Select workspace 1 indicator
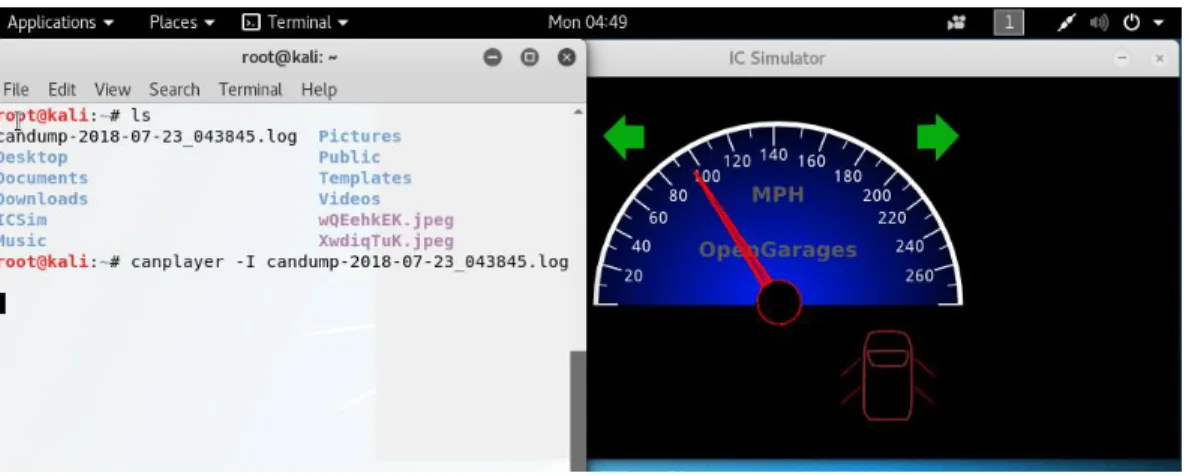The image size is (1189, 476). (1009, 23)
